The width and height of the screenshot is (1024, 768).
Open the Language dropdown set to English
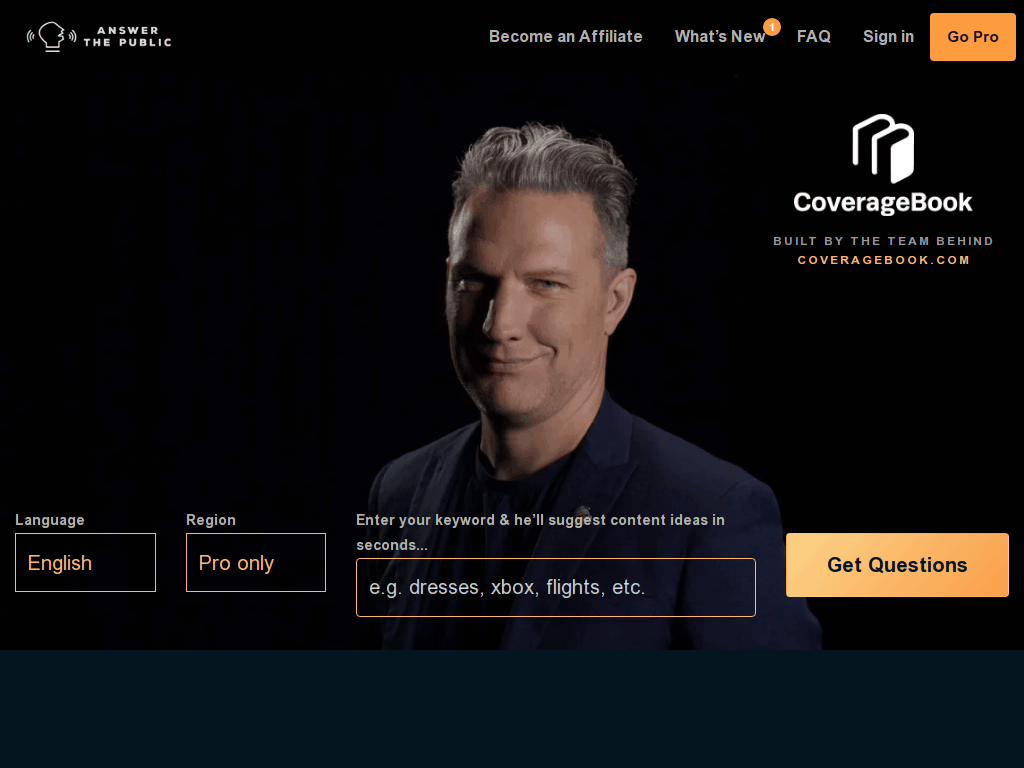86,562
